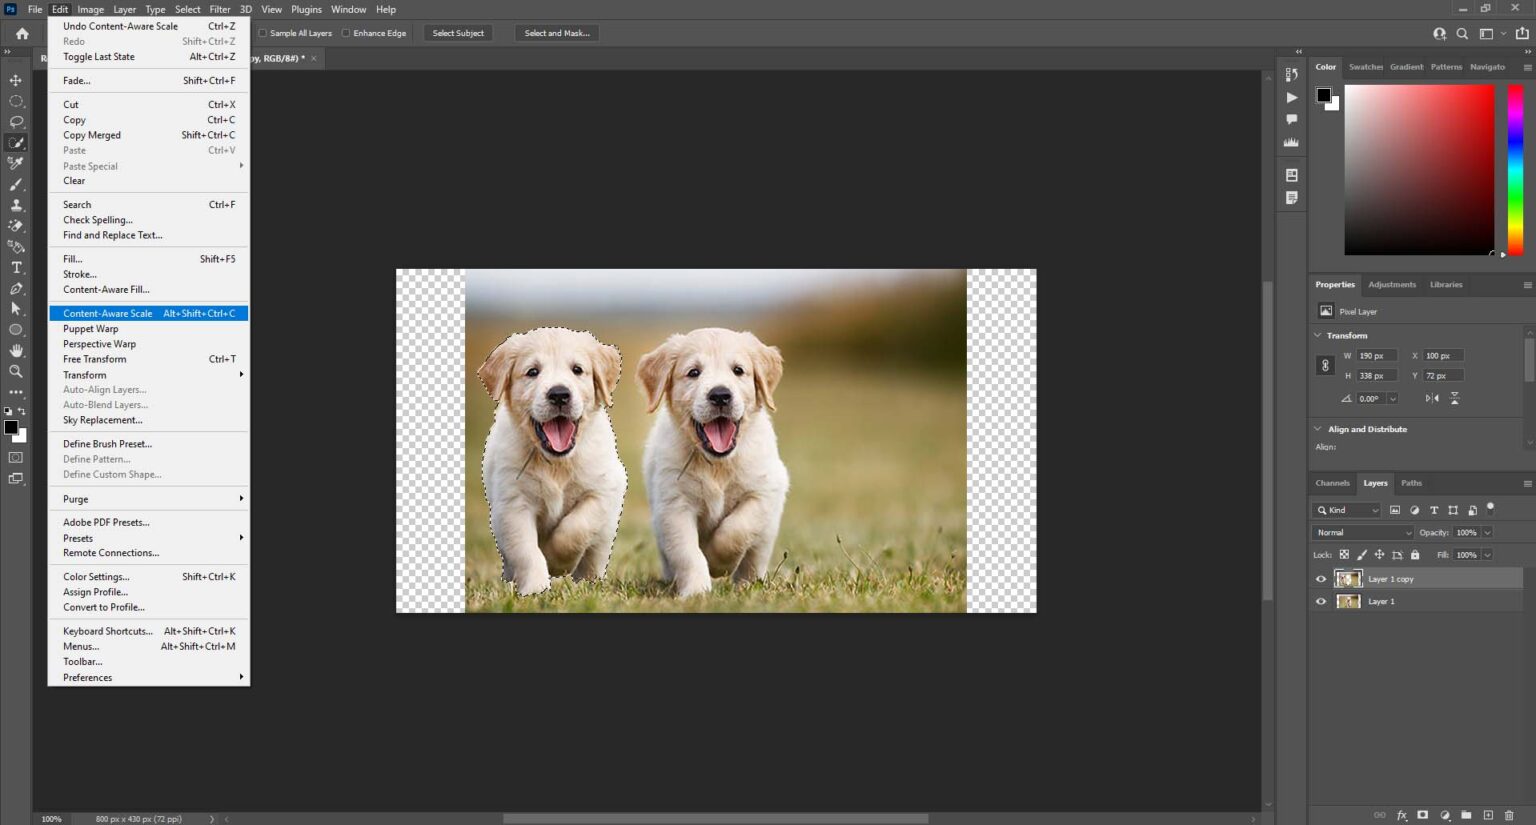Select the Lasso tool
Image resolution: width=1536 pixels, height=825 pixels.
click(15, 121)
